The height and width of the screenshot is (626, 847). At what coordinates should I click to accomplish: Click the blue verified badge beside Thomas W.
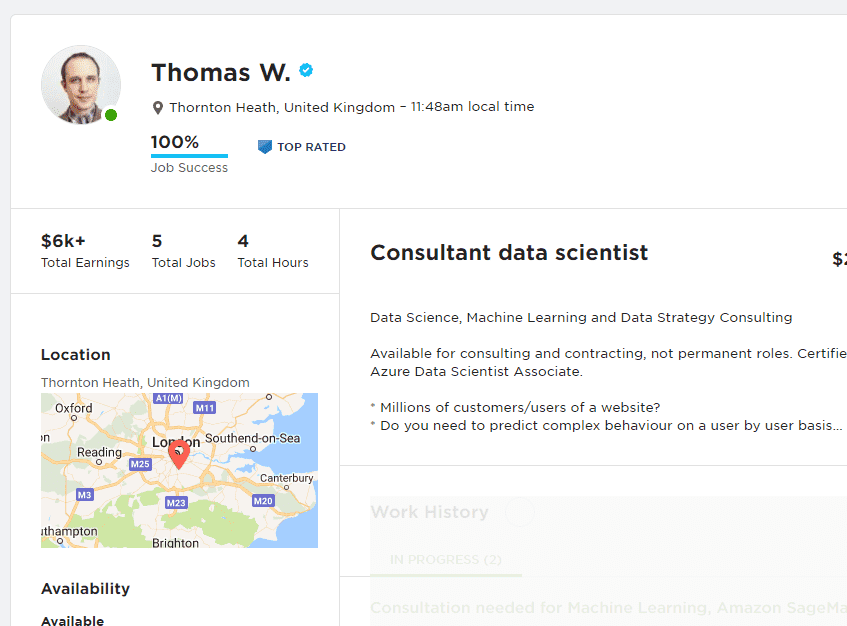click(306, 70)
